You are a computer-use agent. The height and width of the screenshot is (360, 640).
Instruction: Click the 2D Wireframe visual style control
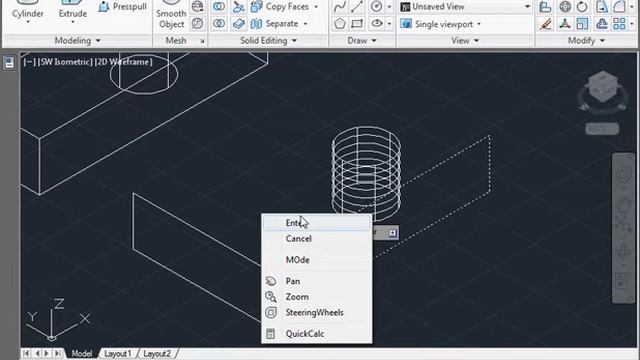(x=124, y=62)
